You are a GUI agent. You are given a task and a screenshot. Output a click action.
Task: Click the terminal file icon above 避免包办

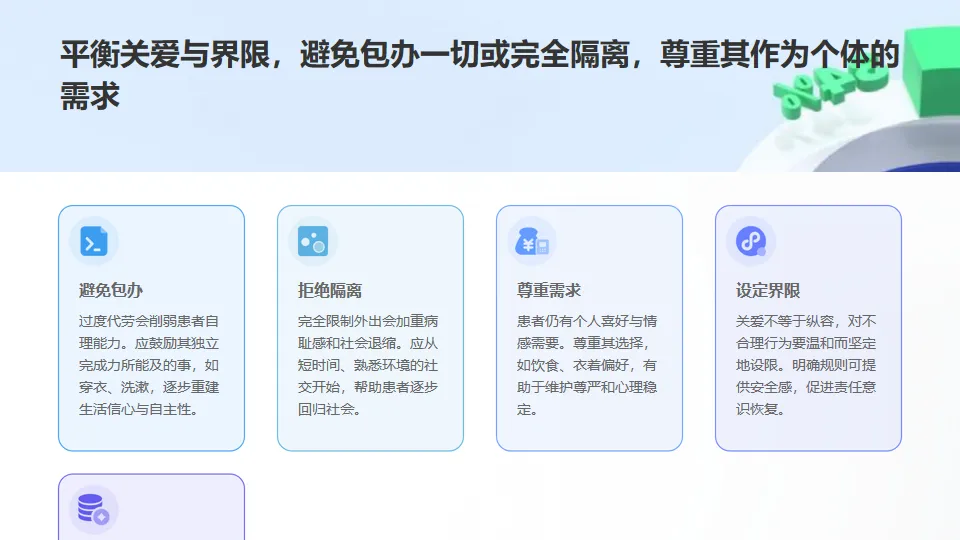pyautogui.click(x=94, y=241)
